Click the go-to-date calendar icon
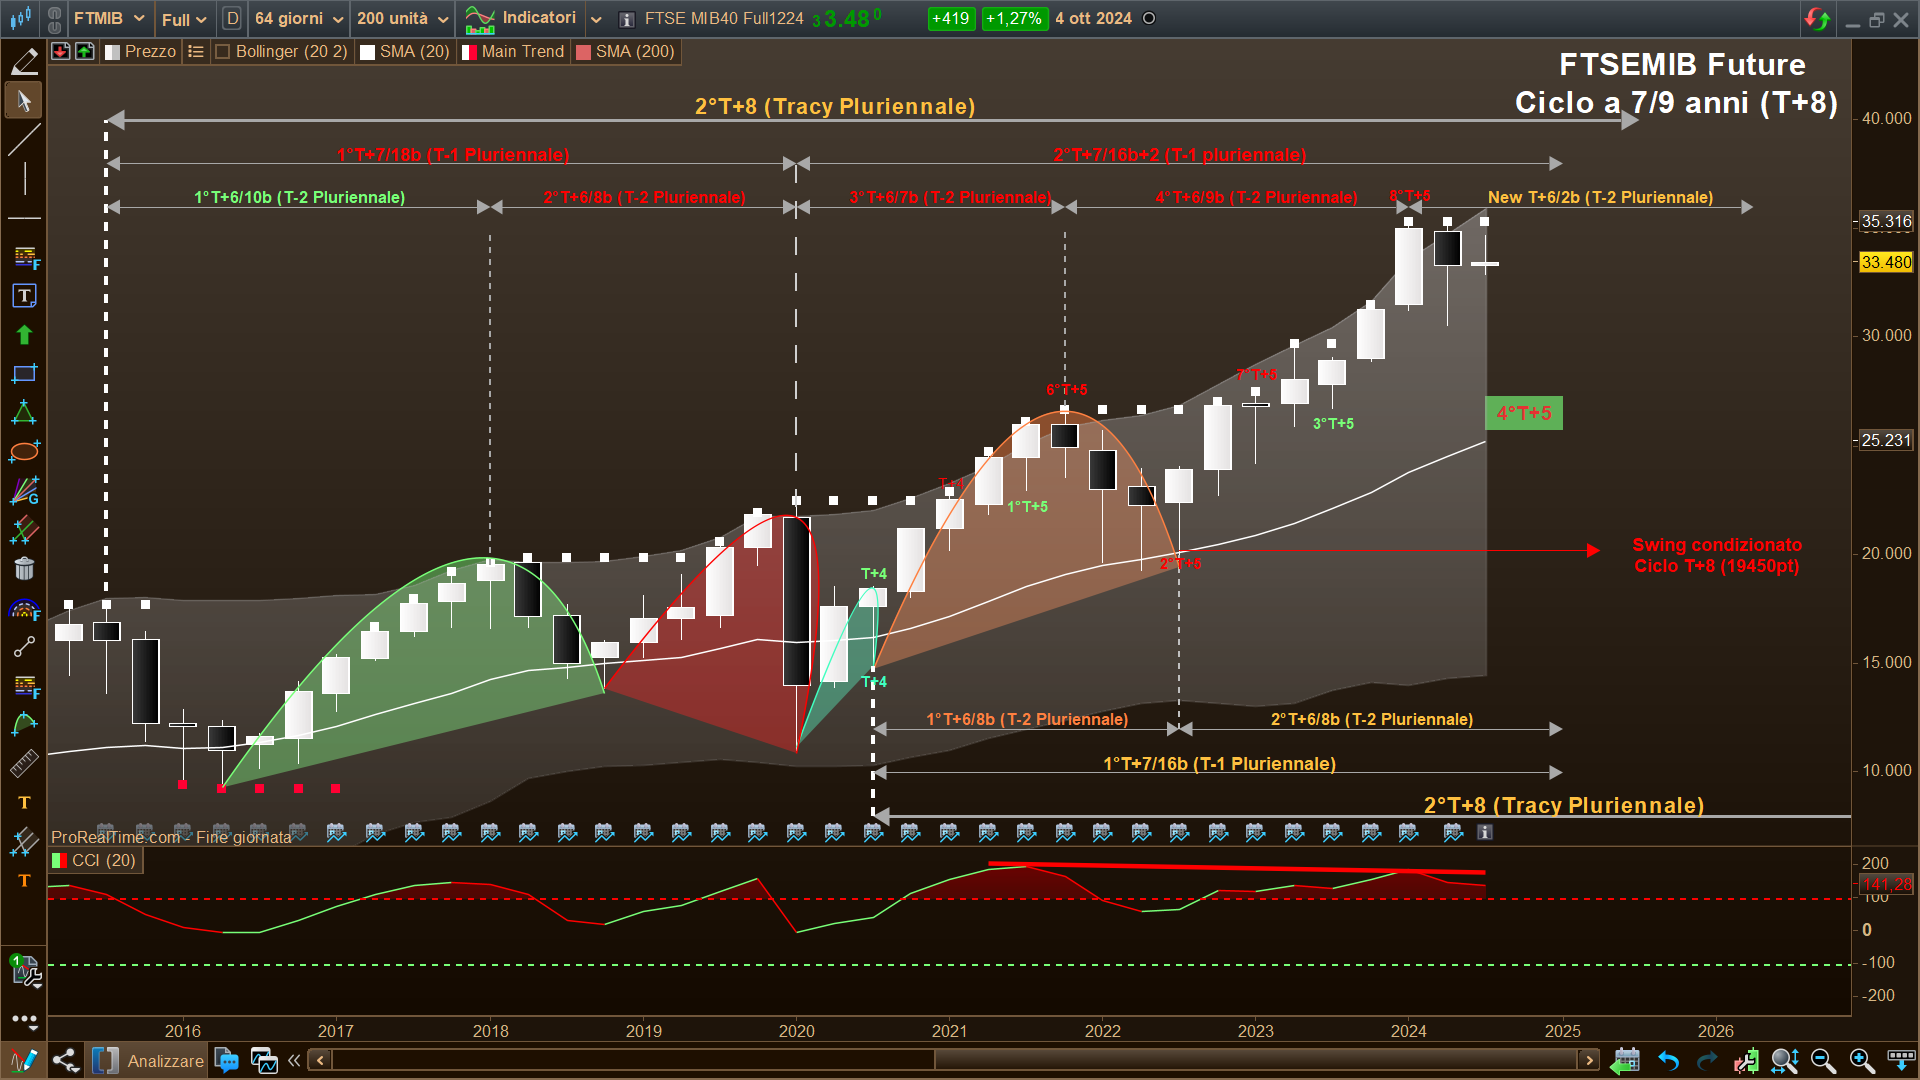The width and height of the screenshot is (1920, 1080). click(1626, 1061)
